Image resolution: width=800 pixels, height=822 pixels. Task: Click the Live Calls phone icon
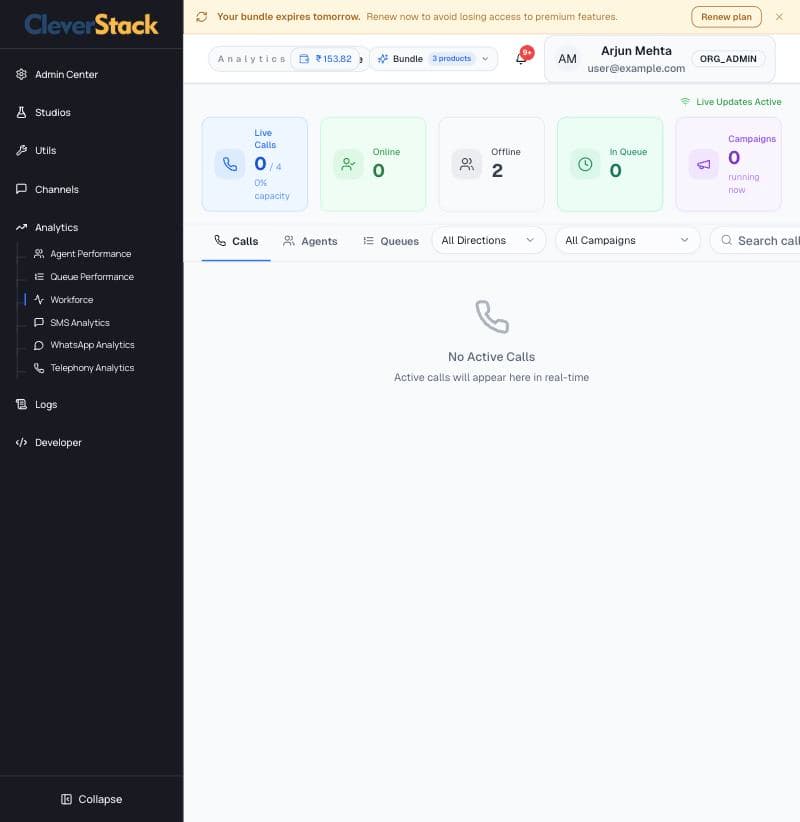(230, 164)
